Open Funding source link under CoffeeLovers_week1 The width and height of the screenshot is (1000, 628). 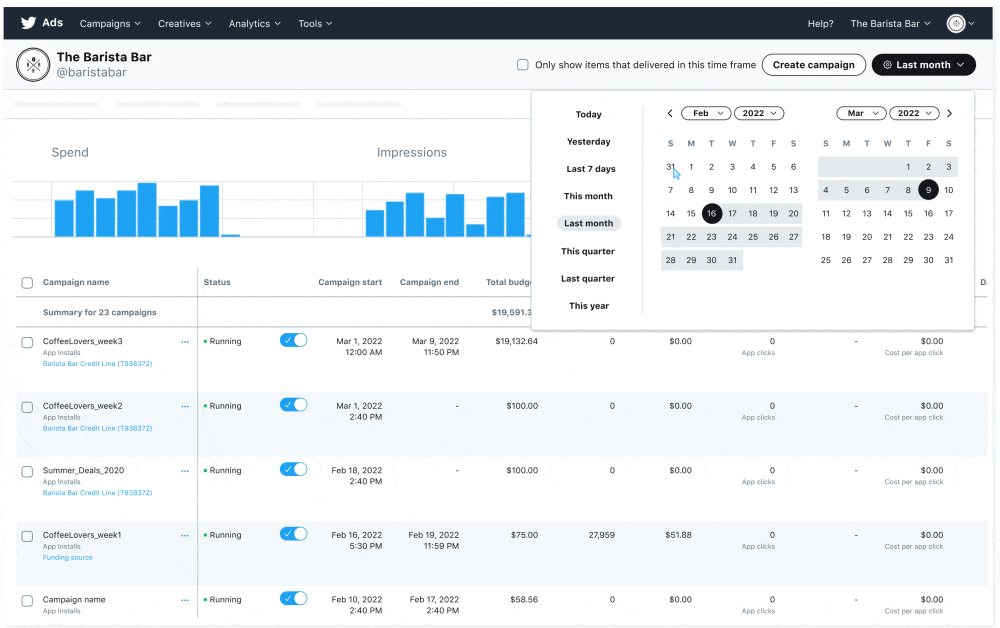[68, 557]
